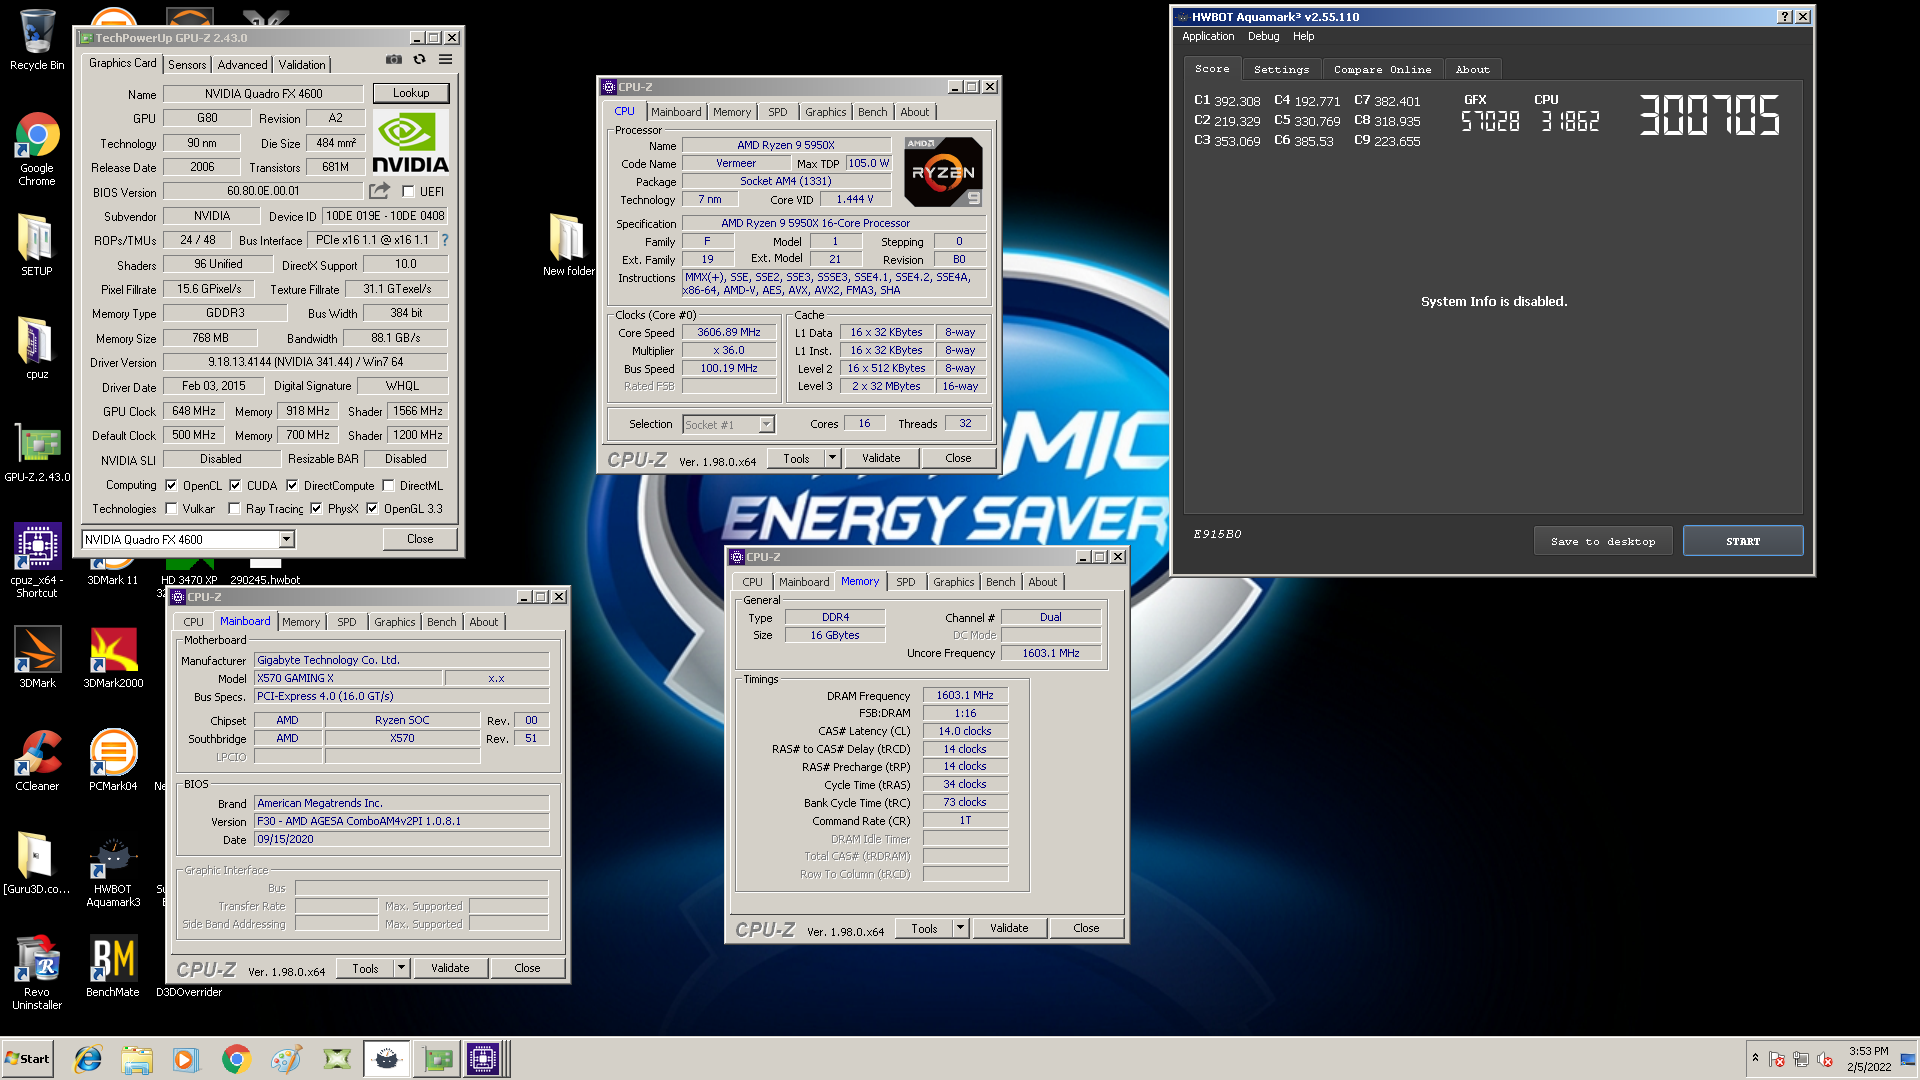Viewport: 1920px width, 1080px height.
Task: Toggle the Vulkan checkbox
Action: tap(171, 508)
